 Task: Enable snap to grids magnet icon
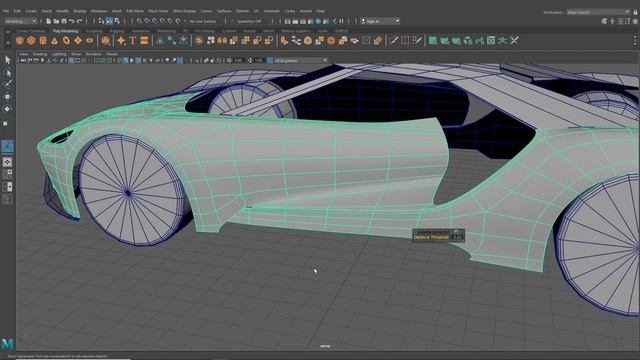pos(140,21)
